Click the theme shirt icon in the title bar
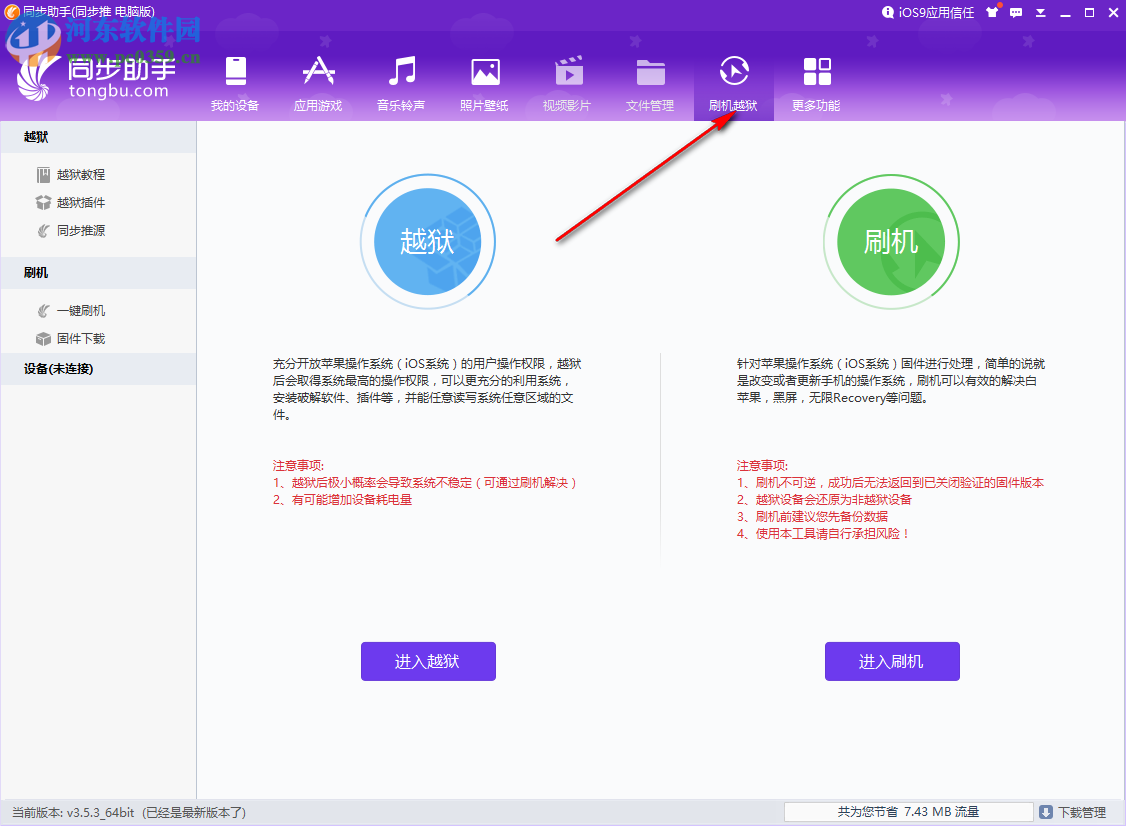 click(x=990, y=12)
